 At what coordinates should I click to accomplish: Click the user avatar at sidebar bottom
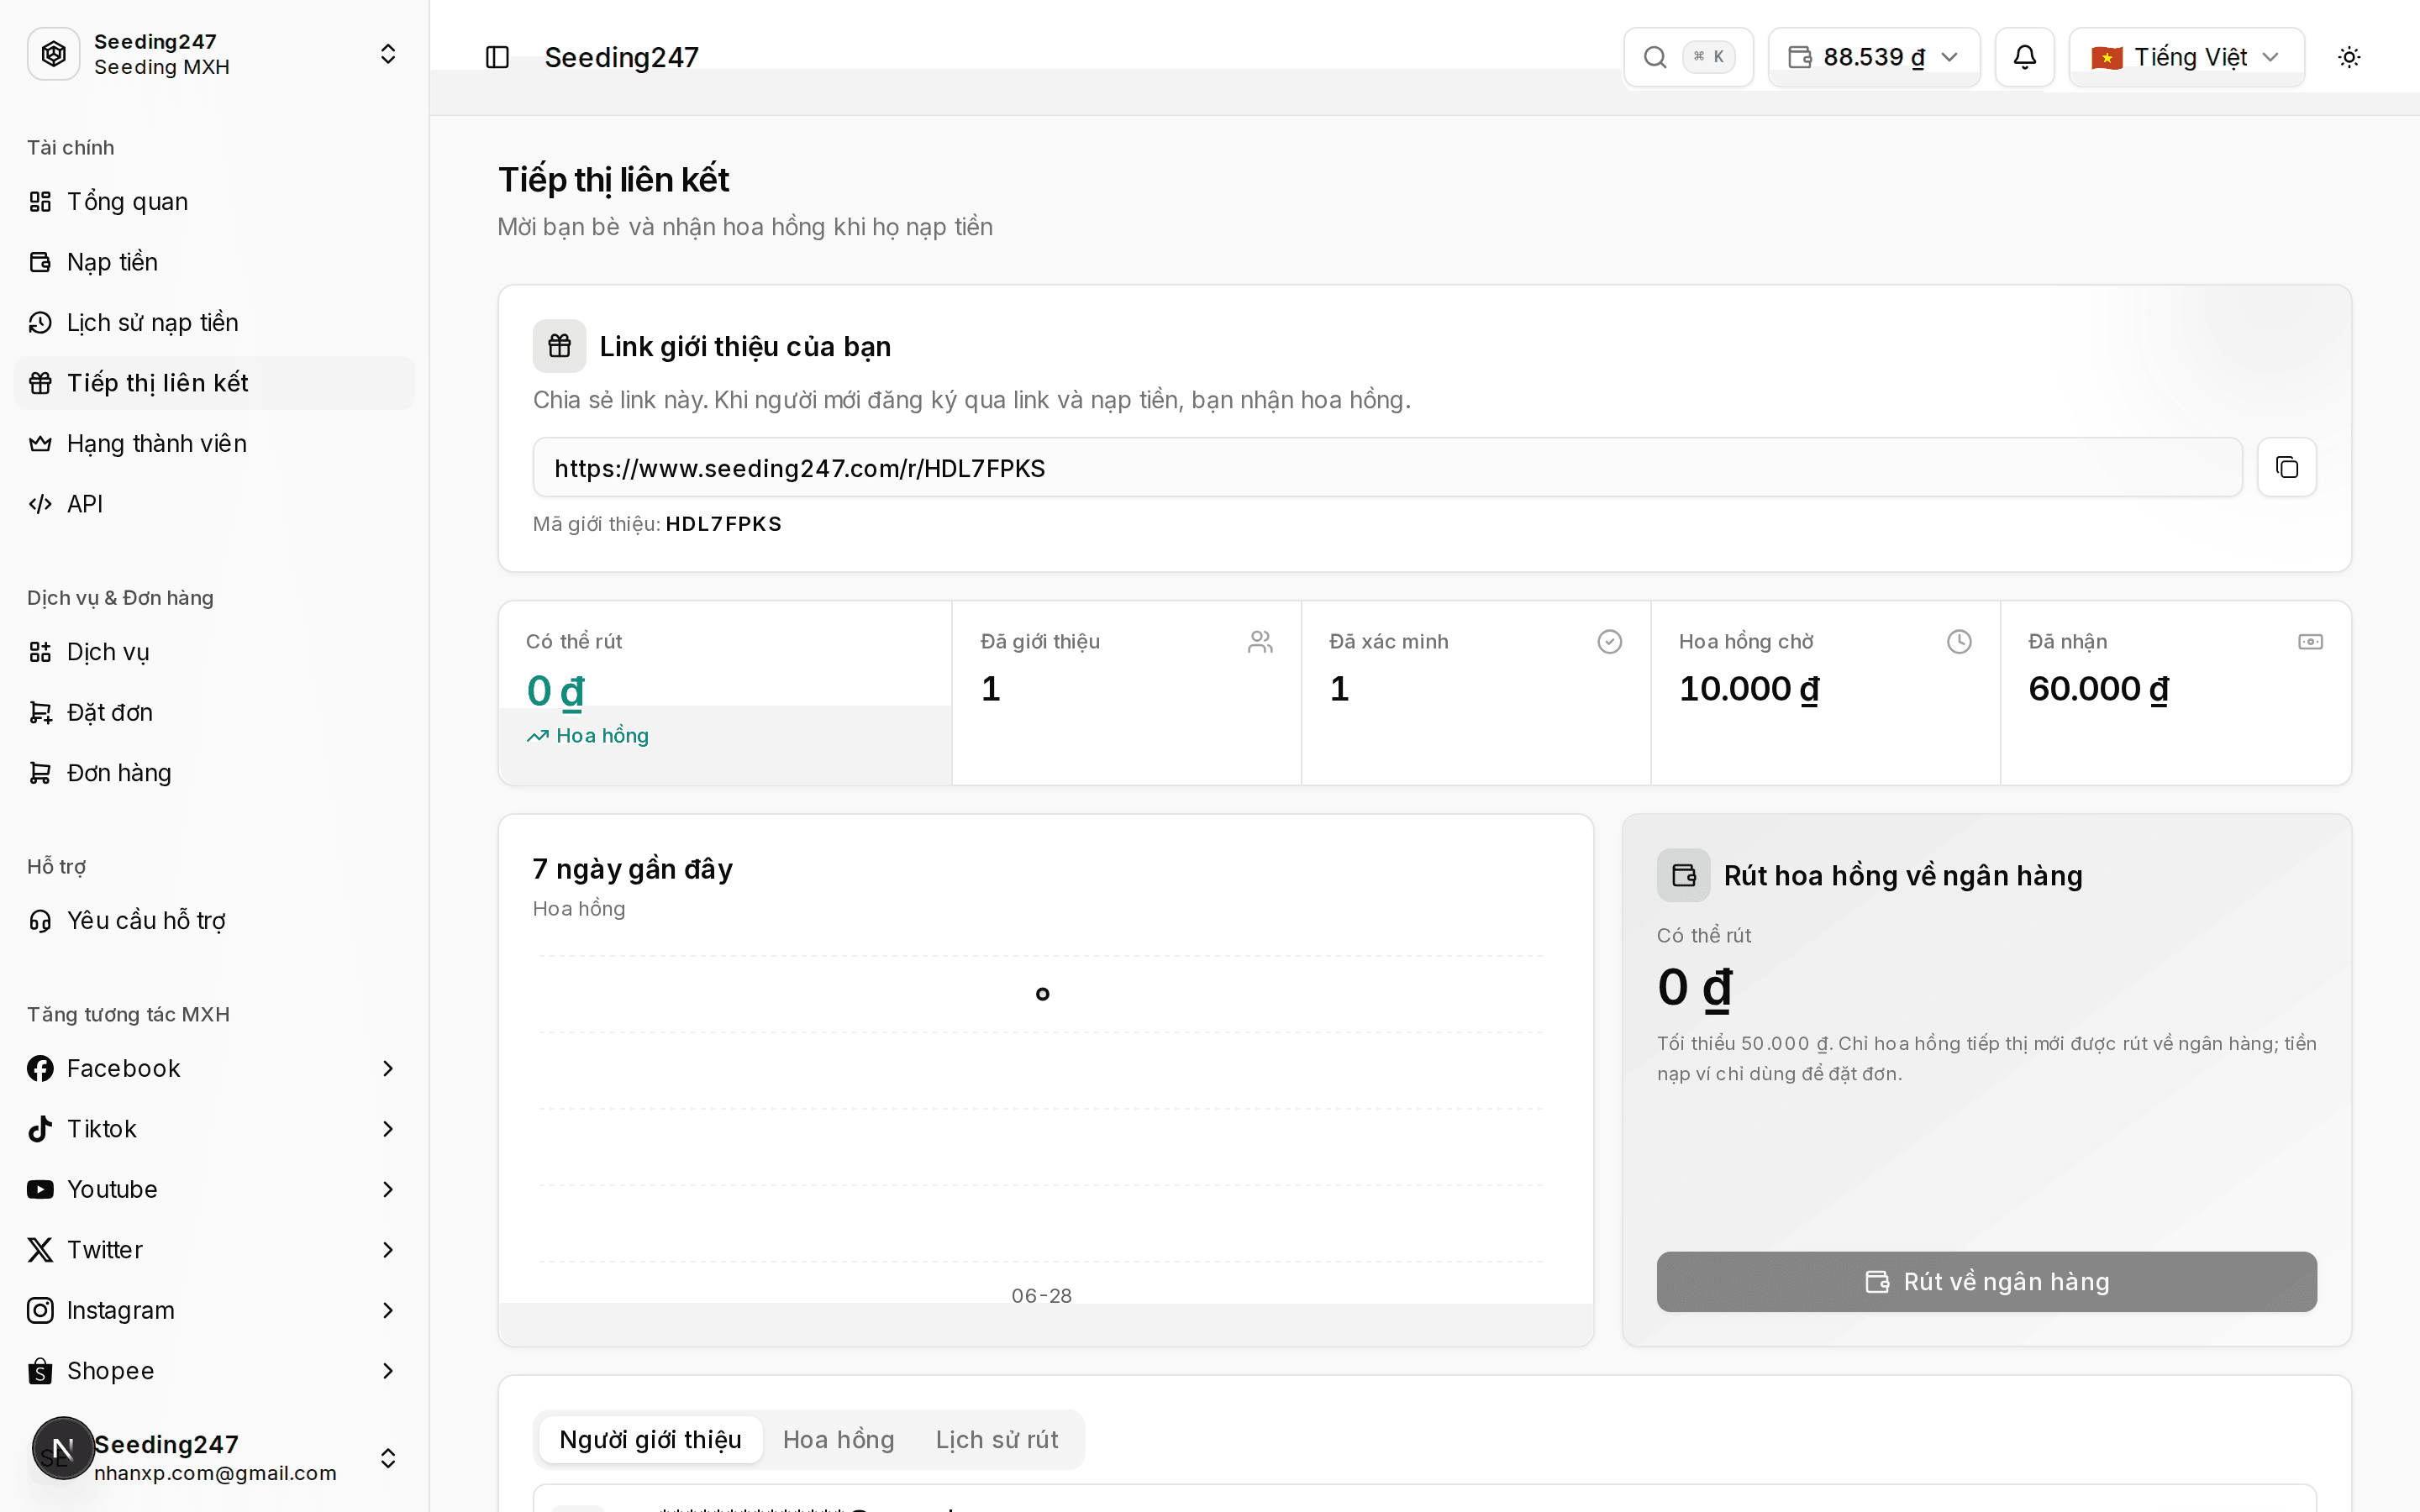click(x=63, y=1448)
